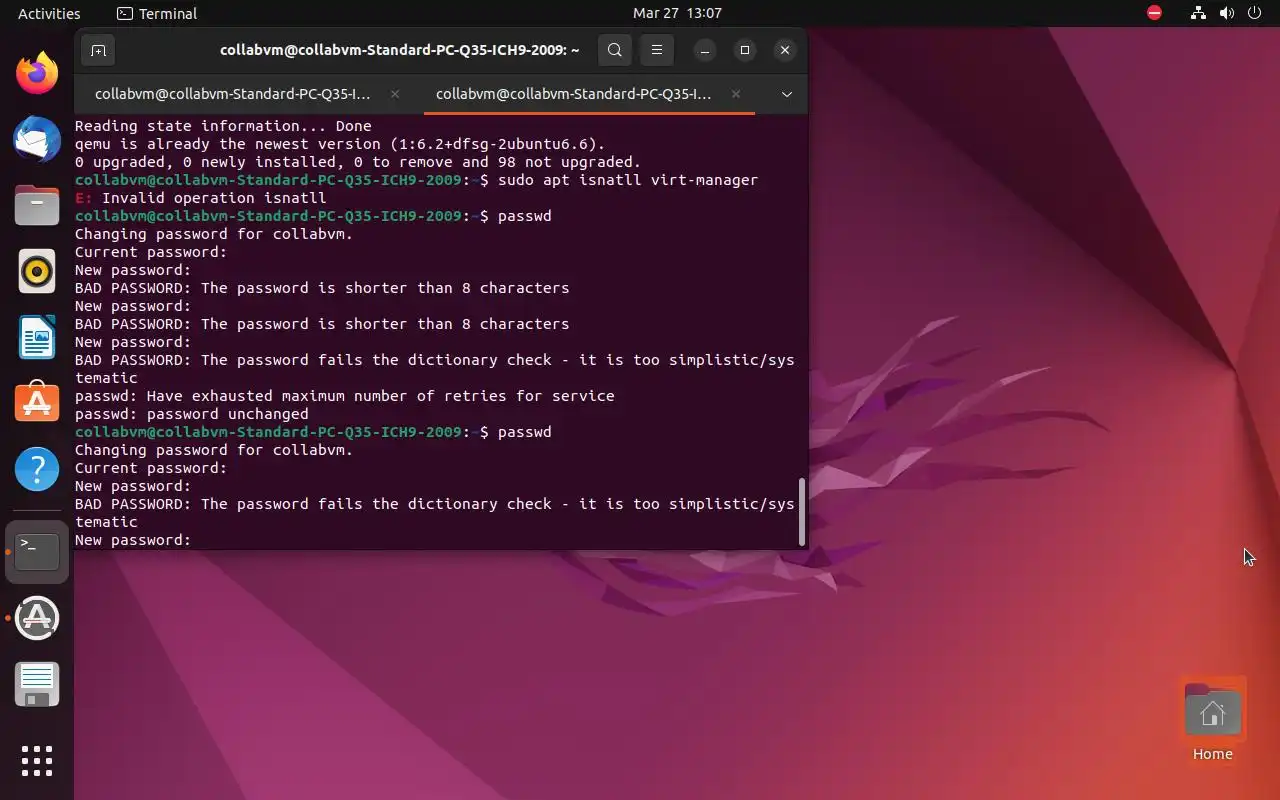Open a new terminal tab
Viewport: 1280px width, 800px height.
coord(98,50)
